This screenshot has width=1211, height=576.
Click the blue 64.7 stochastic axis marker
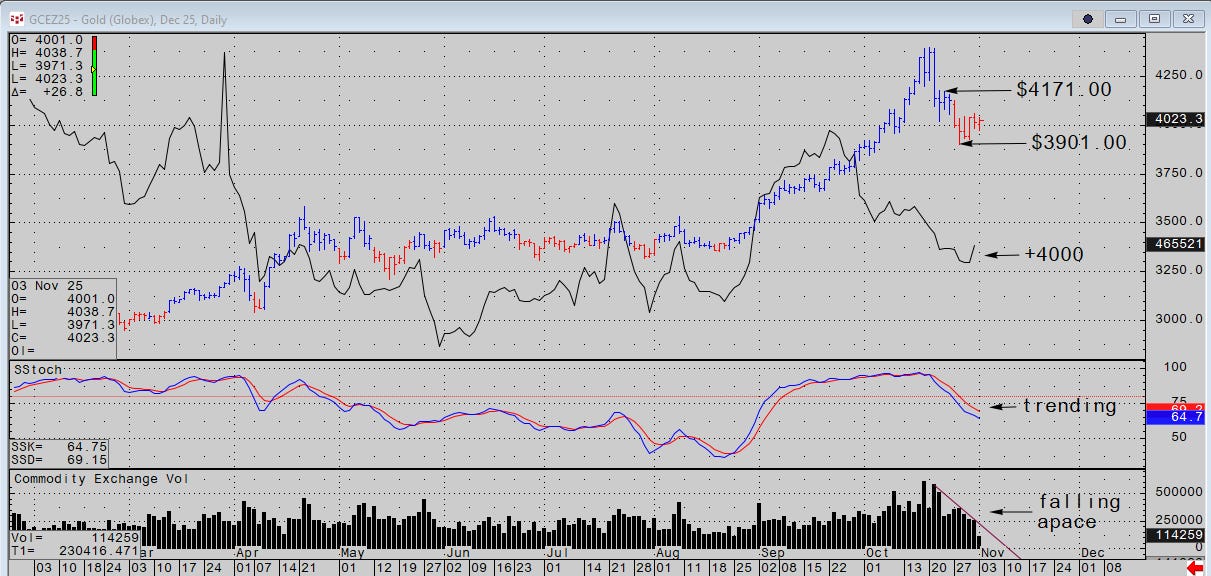pyautogui.click(x=1177, y=417)
